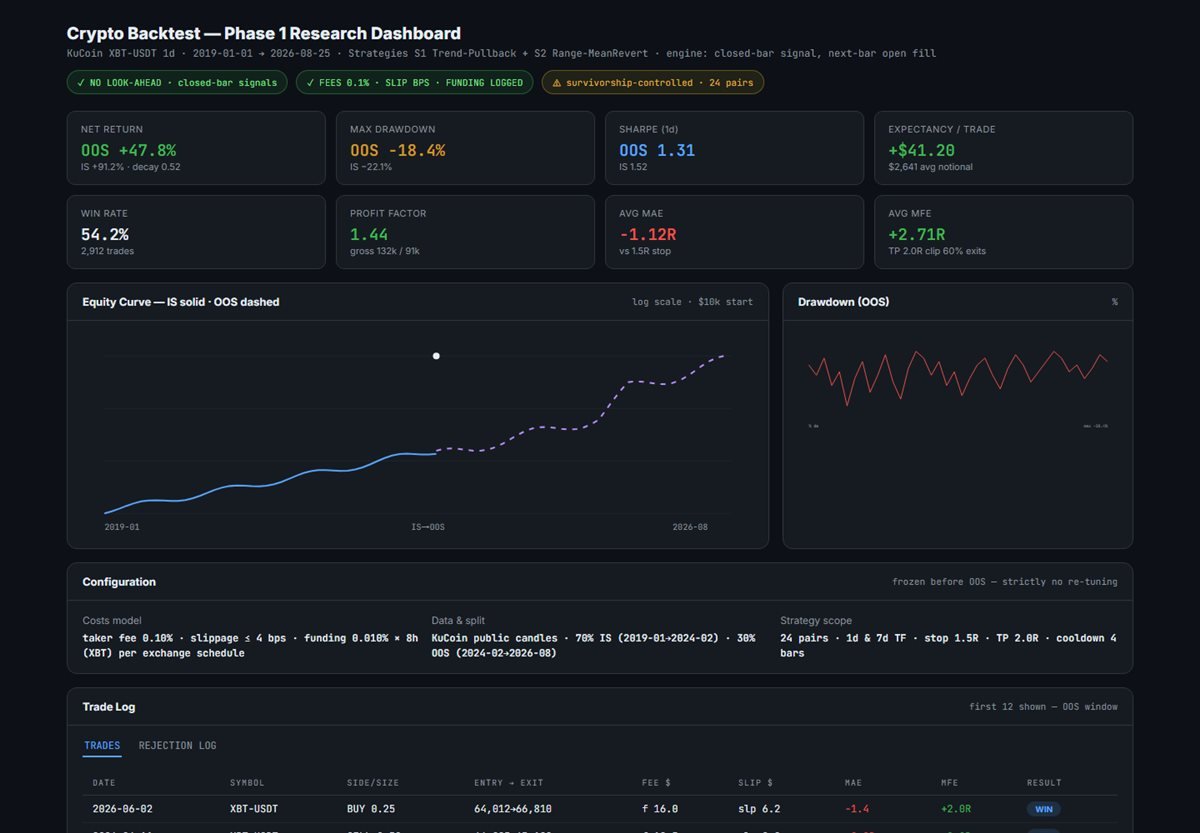Click the 'Configuration' panel title
The image size is (1200, 833).
[119, 582]
